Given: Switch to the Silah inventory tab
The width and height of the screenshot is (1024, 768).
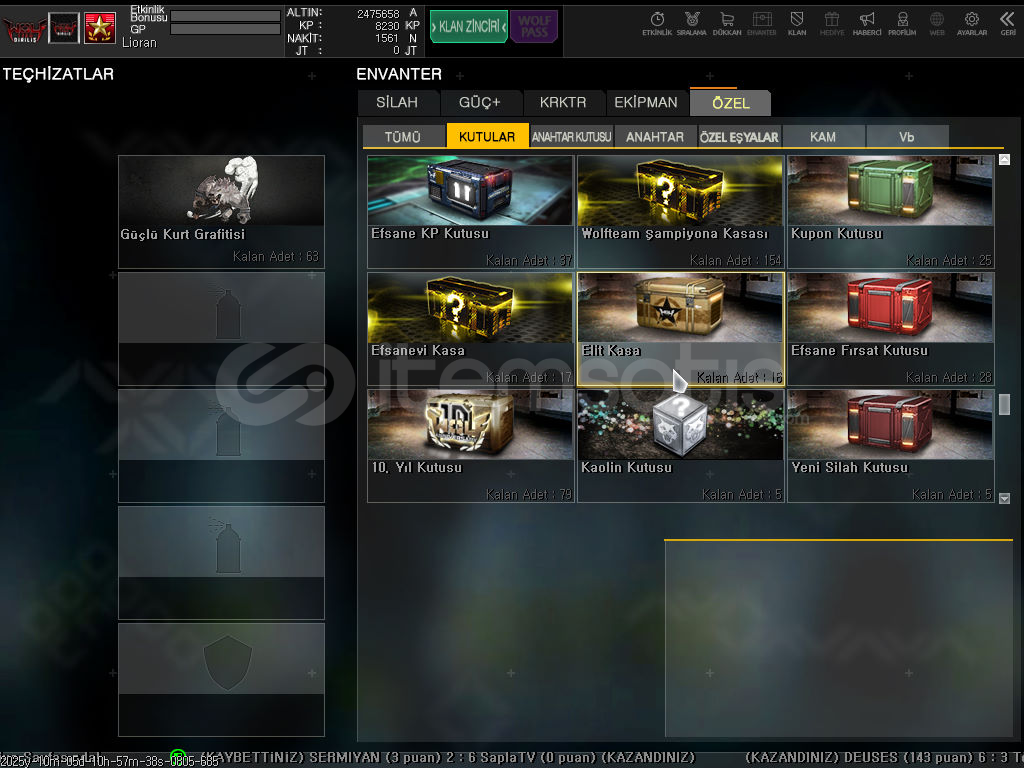Looking at the screenshot, I should coord(397,103).
